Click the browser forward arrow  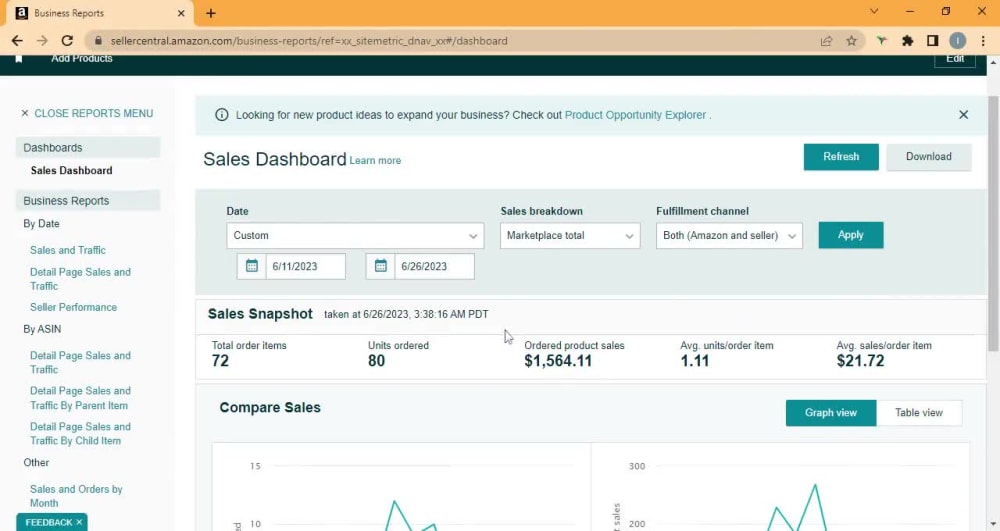coord(42,41)
